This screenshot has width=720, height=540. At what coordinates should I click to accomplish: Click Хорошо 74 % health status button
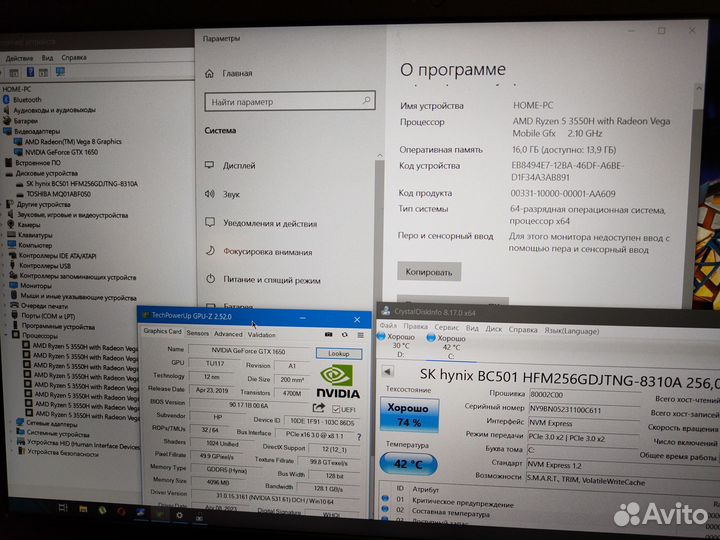pos(409,415)
